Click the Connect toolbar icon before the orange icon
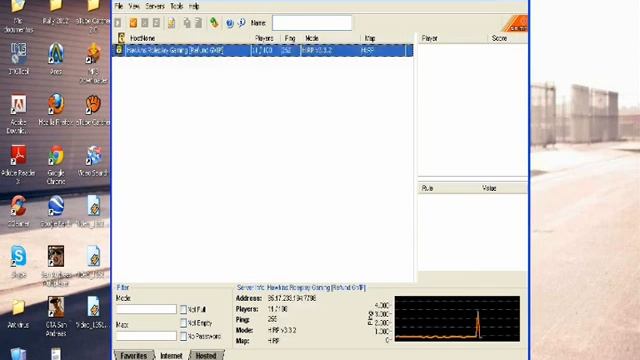The image size is (640, 360). coord(118,23)
